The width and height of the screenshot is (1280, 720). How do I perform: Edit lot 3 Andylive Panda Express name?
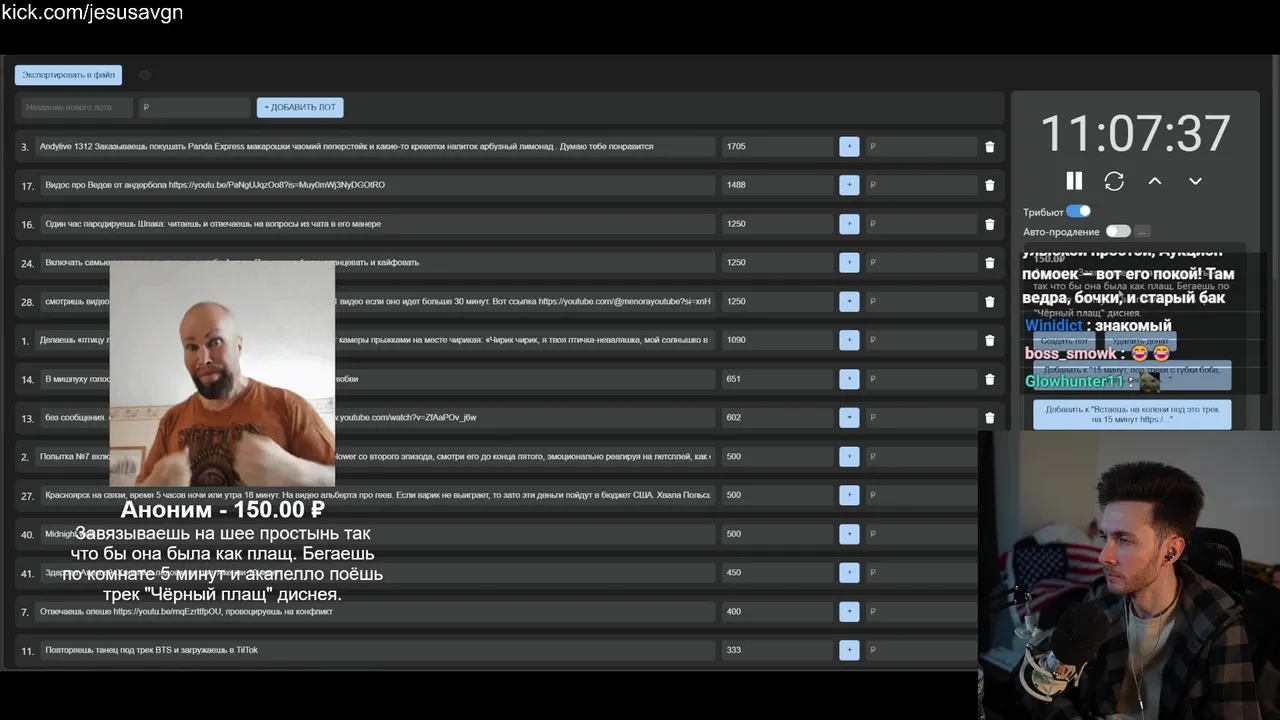coord(375,146)
